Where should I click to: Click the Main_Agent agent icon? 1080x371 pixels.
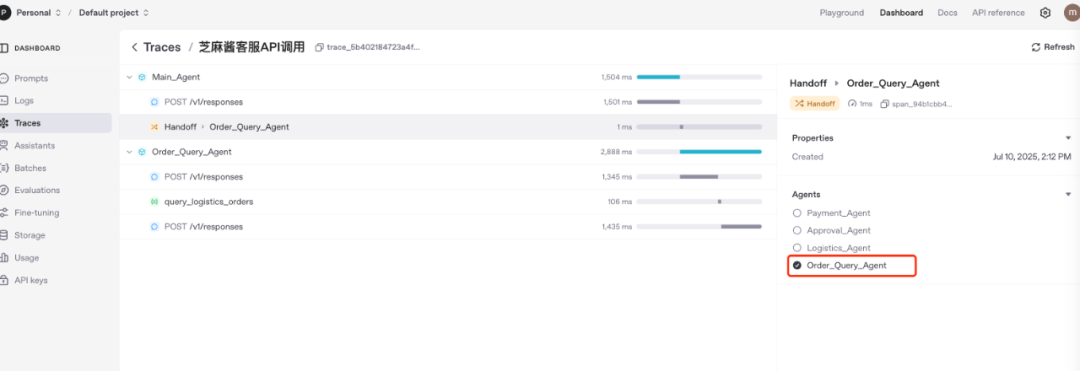tap(142, 77)
